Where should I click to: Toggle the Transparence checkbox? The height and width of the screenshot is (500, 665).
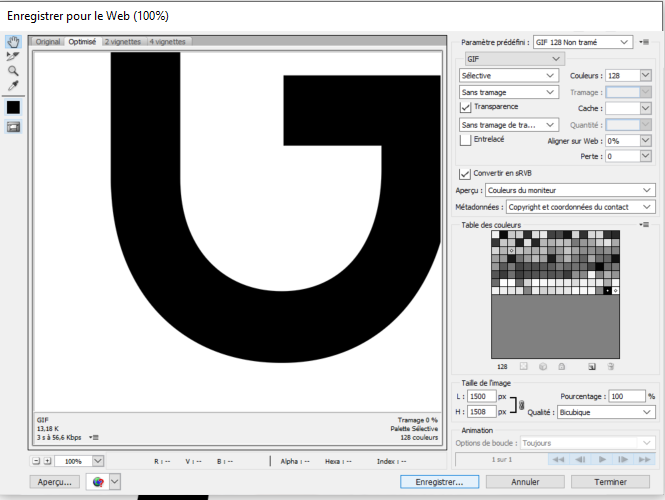pos(465,107)
